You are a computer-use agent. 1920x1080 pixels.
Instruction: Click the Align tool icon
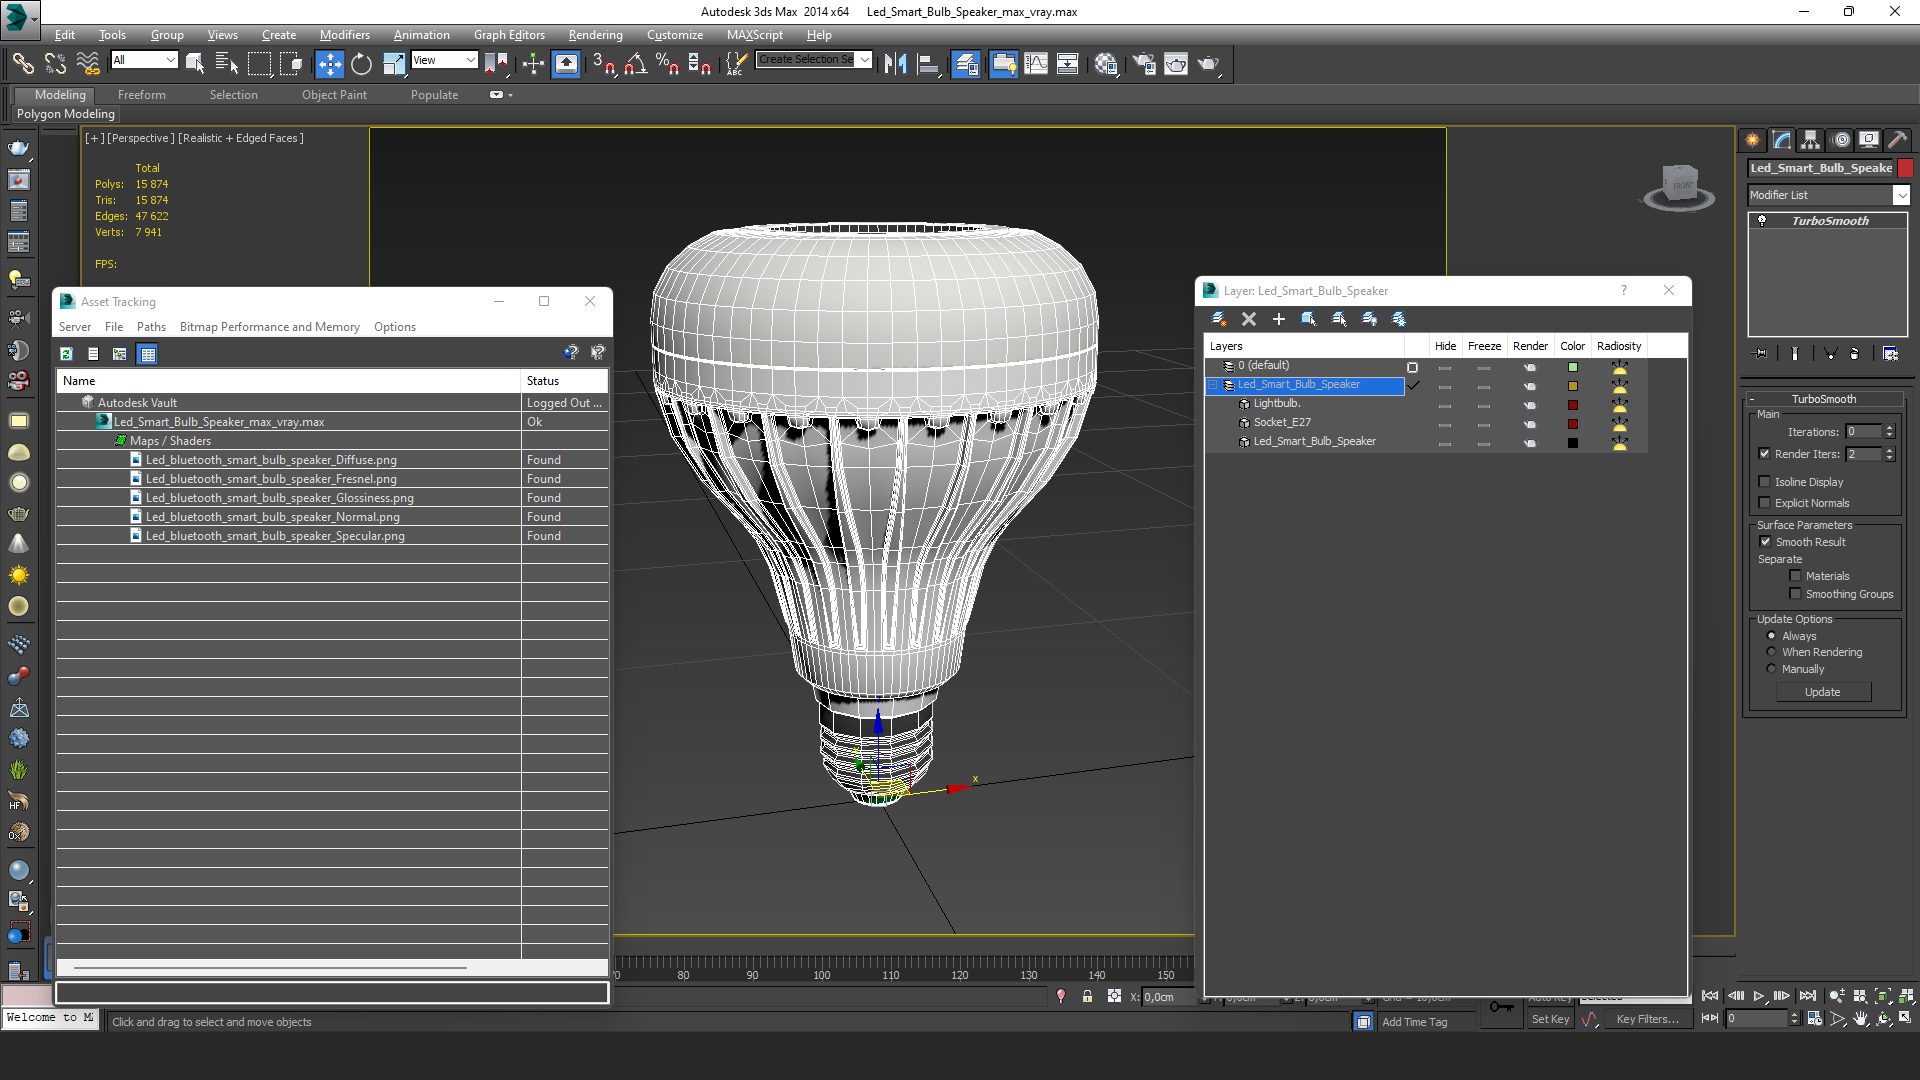[x=928, y=64]
